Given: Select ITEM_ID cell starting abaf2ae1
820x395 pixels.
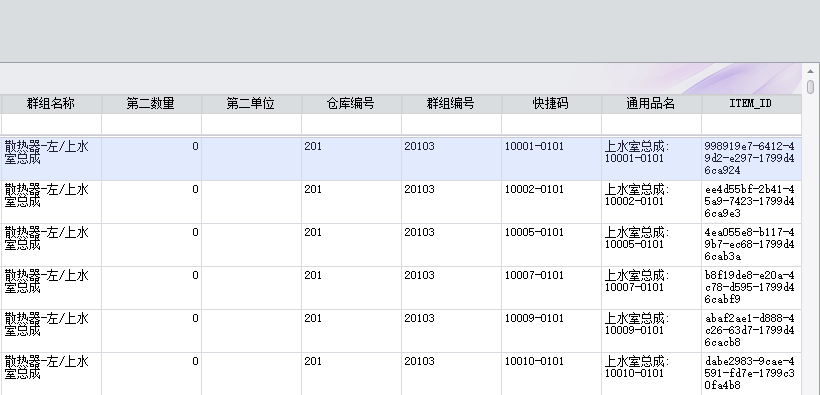Looking at the screenshot, I should (751, 331).
